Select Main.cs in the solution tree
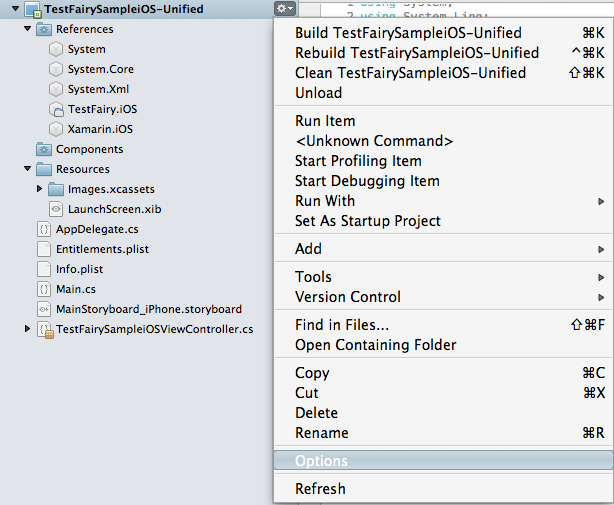Viewport: 614px width, 505px height. (75, 289)
